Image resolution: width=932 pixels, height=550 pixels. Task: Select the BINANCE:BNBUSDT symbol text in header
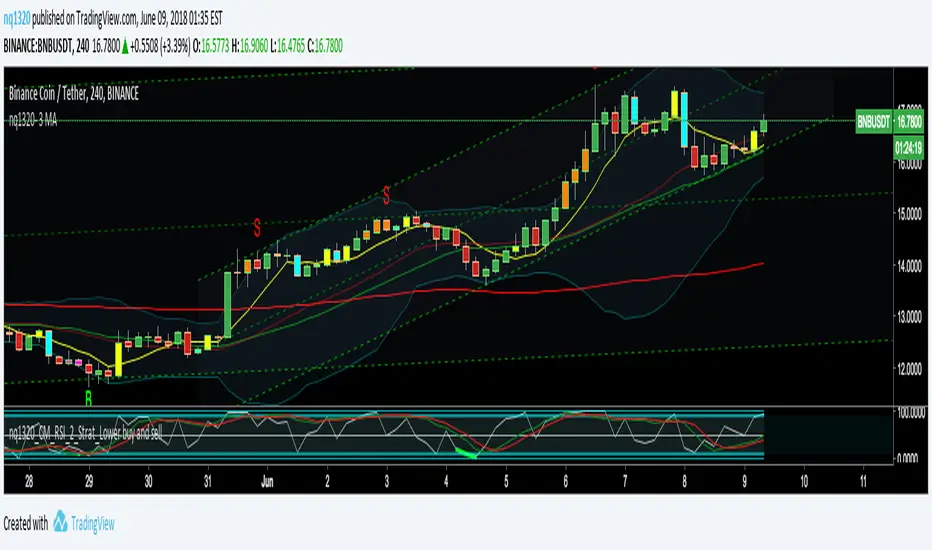(38, 46)
